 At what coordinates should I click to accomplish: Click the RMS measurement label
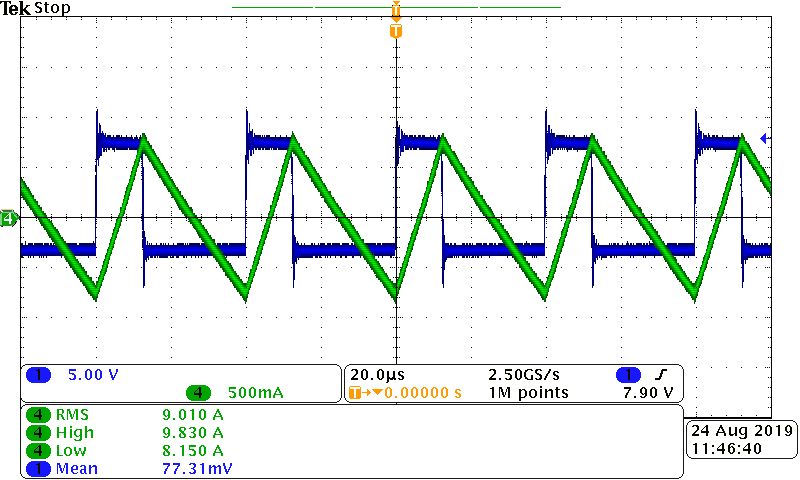[x=72, y=415]
